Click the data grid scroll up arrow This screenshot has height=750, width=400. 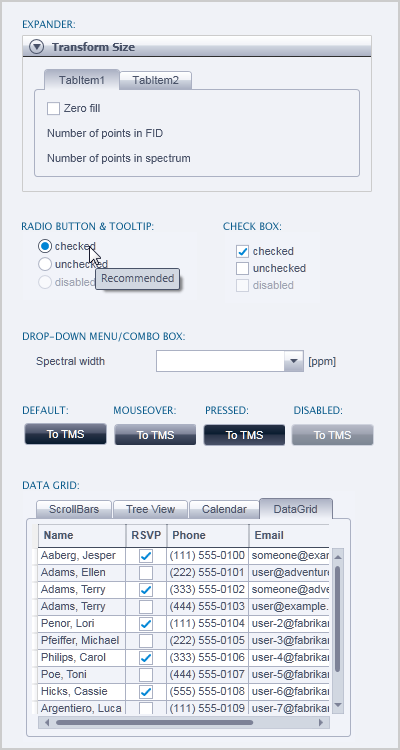click(338, 557)
